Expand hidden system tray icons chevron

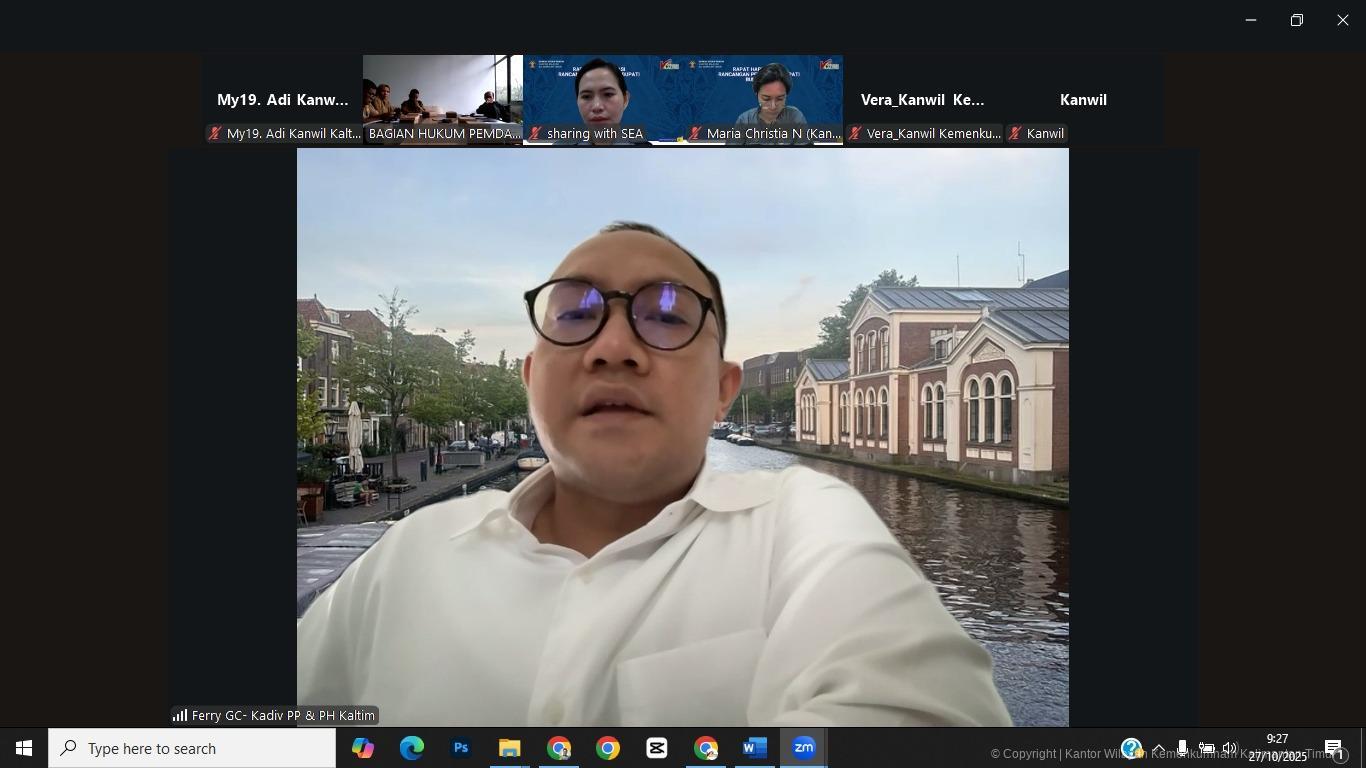pos(1158,749)
